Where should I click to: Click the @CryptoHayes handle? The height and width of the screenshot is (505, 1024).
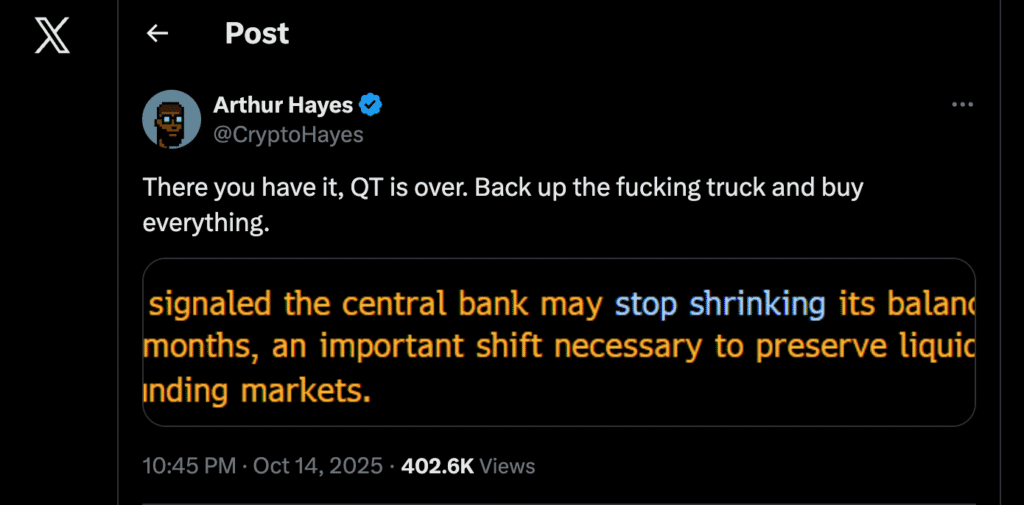288,134
